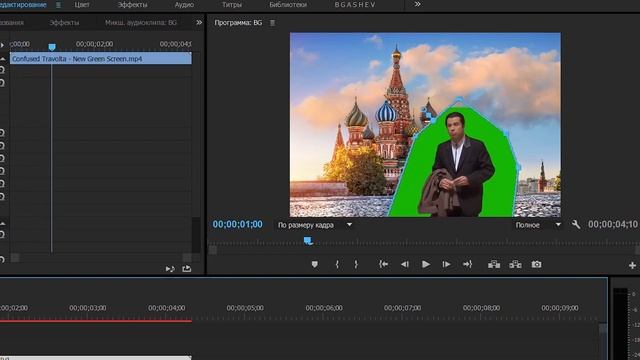Go to Out point in Program monitor
640x360 pixels.
pyautogui.click(x=467, y=264)
